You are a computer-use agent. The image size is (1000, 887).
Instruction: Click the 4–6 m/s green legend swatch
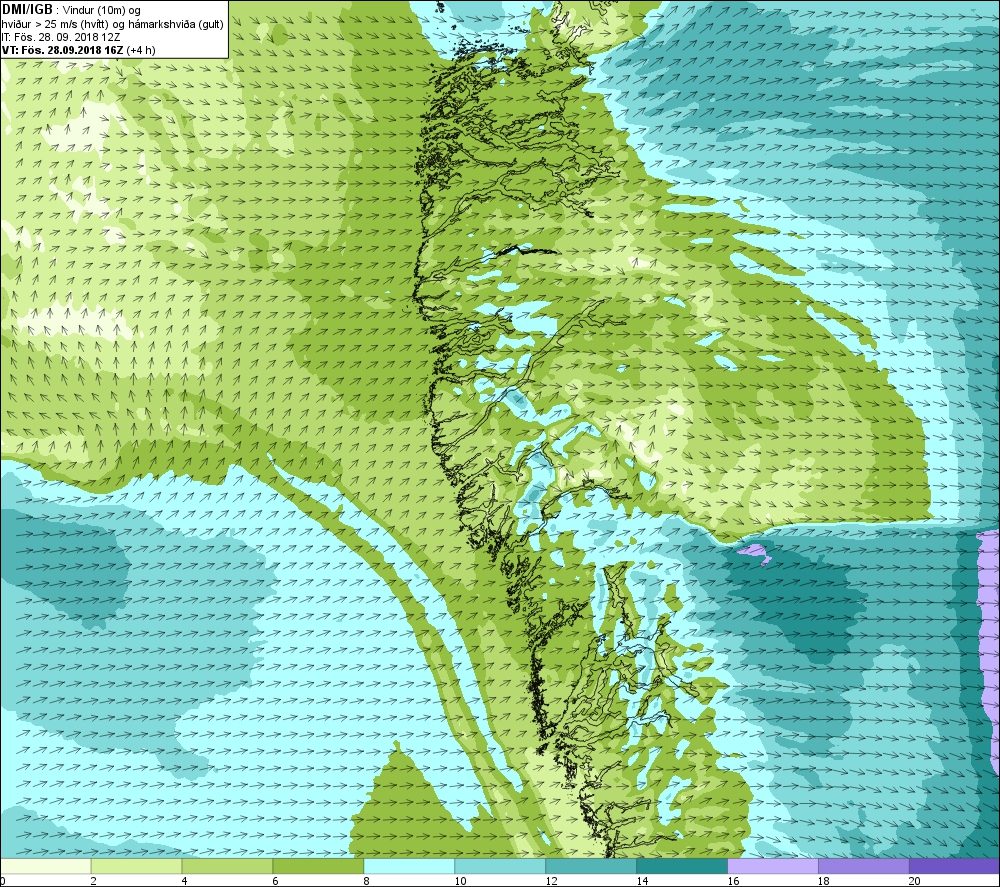tap(227, 866)
